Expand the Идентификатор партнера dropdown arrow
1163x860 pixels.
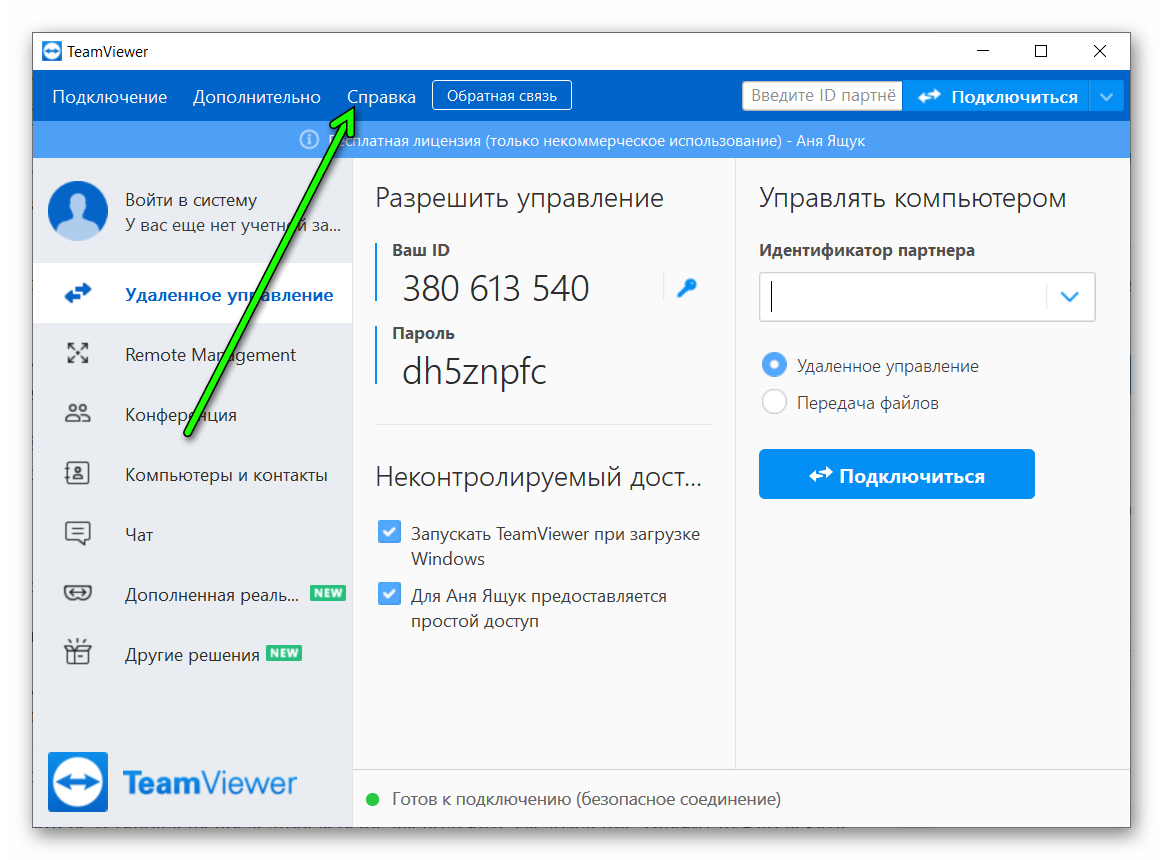click(1070, 297)
